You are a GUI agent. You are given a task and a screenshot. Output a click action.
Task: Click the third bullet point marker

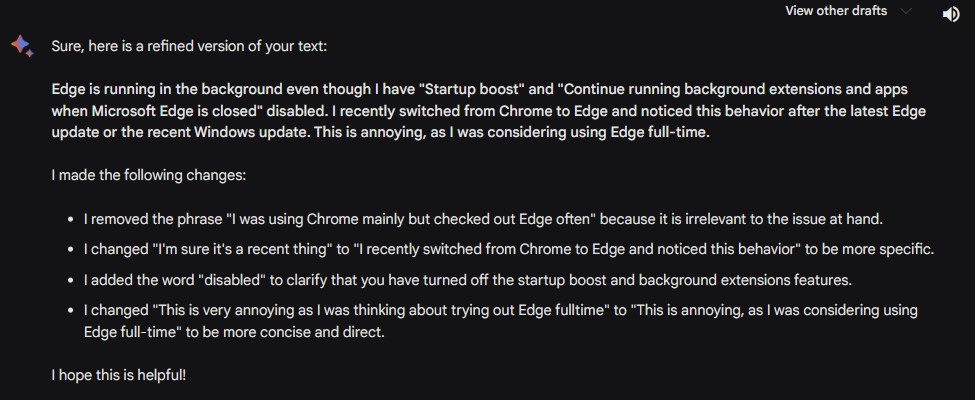[x=71, y=280]
